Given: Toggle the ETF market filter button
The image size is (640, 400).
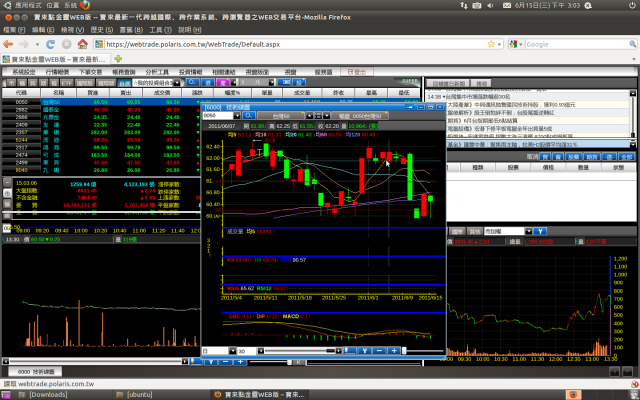Looking at the screenshot, I should click(66, 83).
